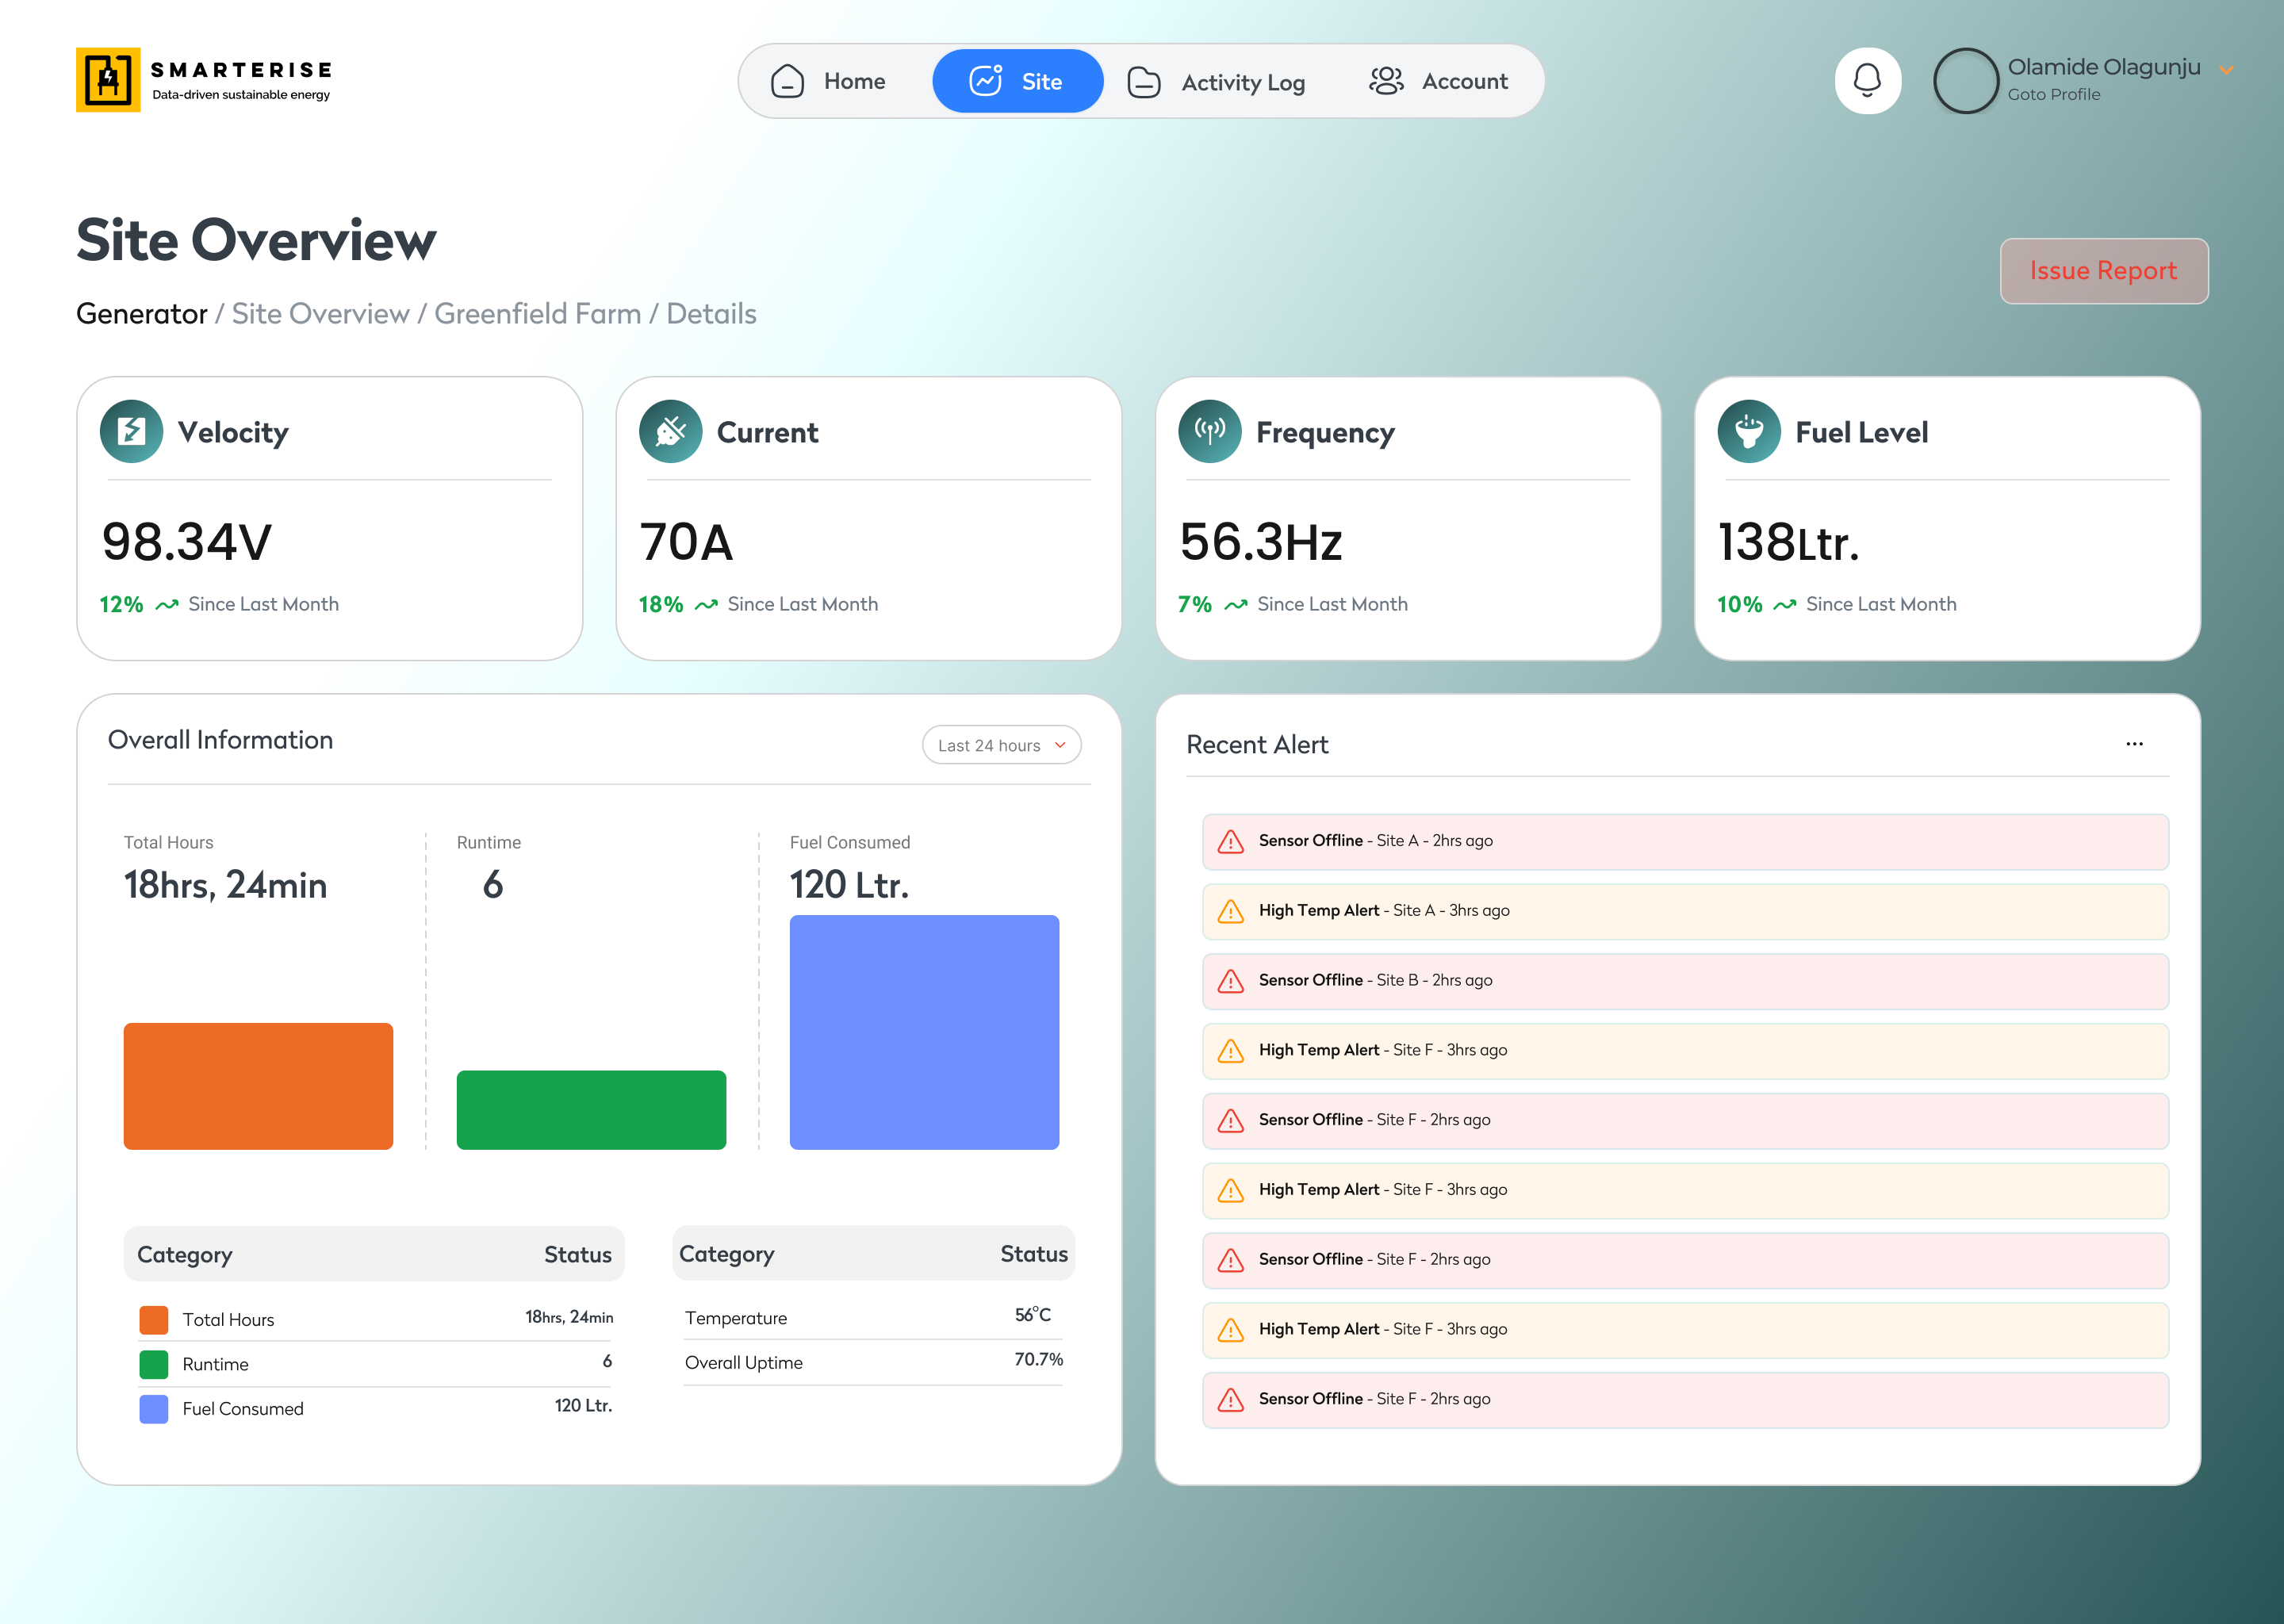Open the Last 24 hours dropdown
Viewport: 2284px width, 1624px height.
tap(1001, 745)
